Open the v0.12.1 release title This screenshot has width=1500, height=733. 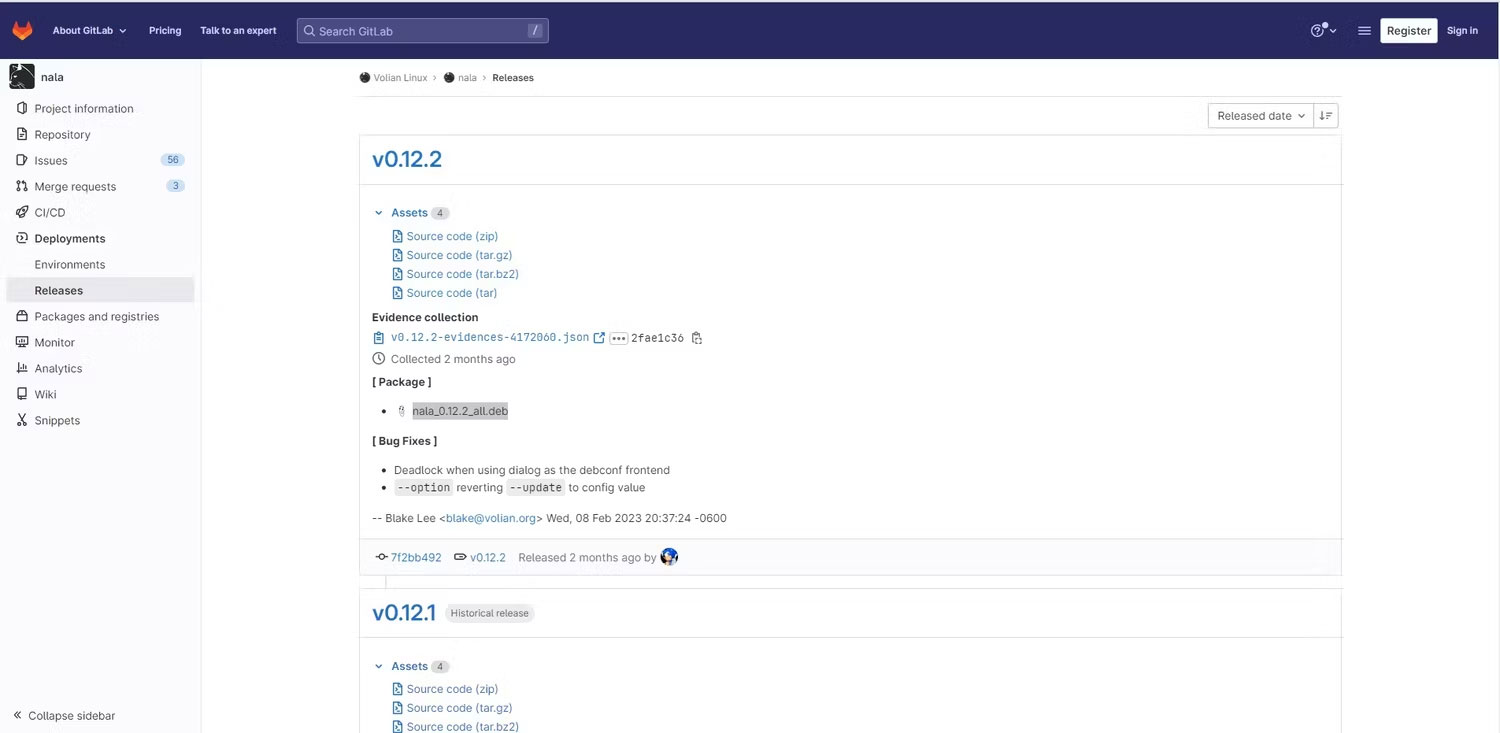(x=404, y=612)
